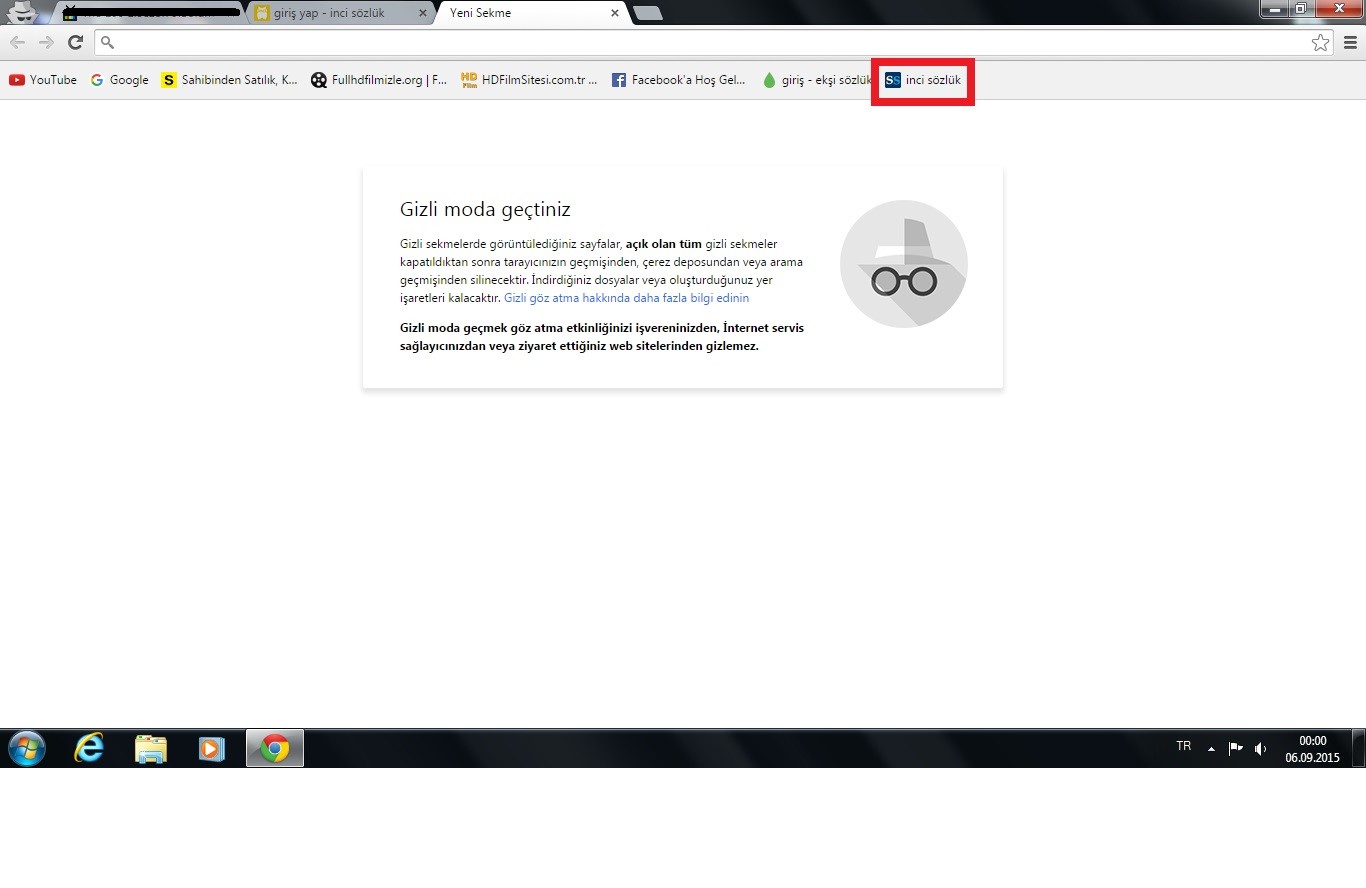Viewport: 1366px width, 888px height.
Task: Click the back navigation arrow
Action: point(17,42)
